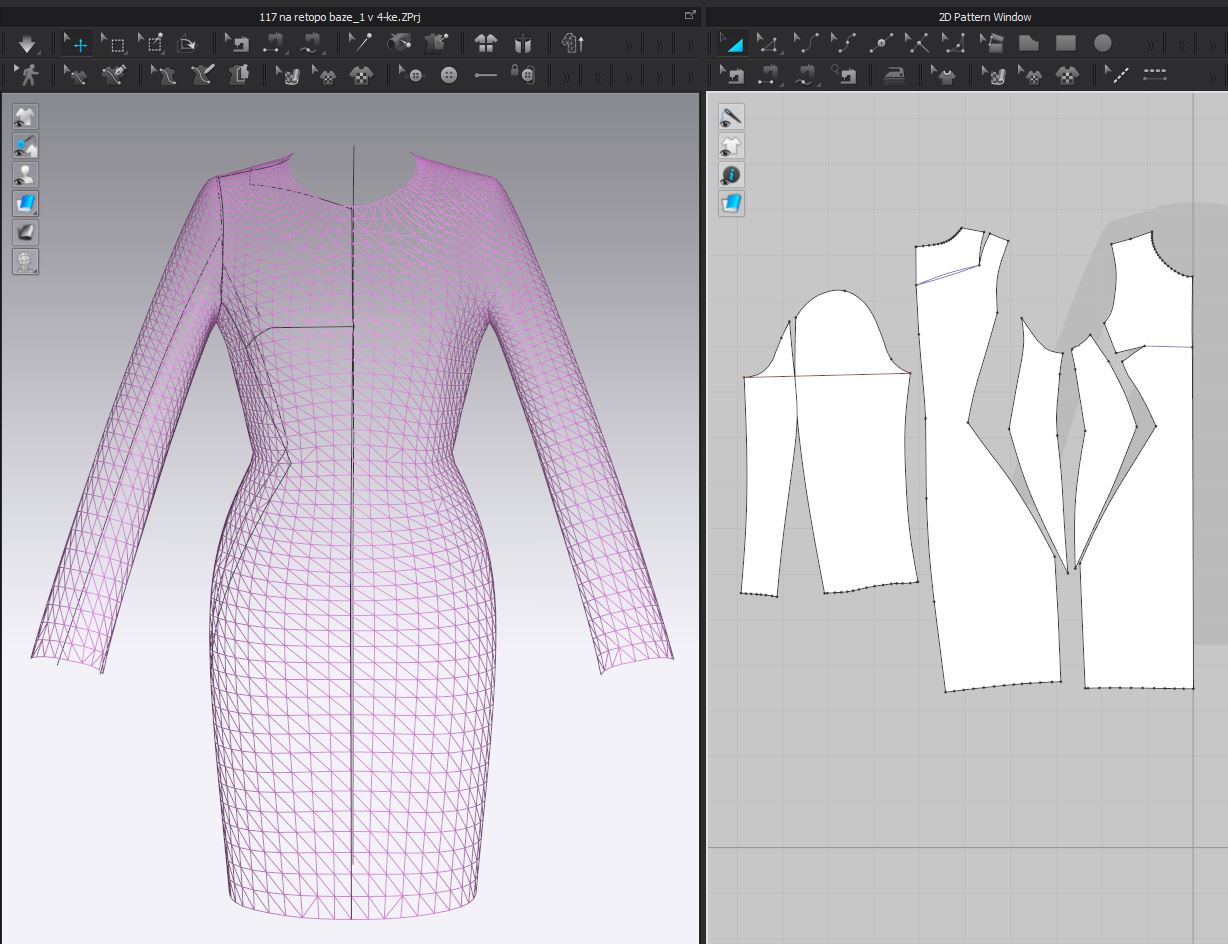Select the Button tool with four holes
This screenshot has height=944, width=1228.
click(449, 75)
